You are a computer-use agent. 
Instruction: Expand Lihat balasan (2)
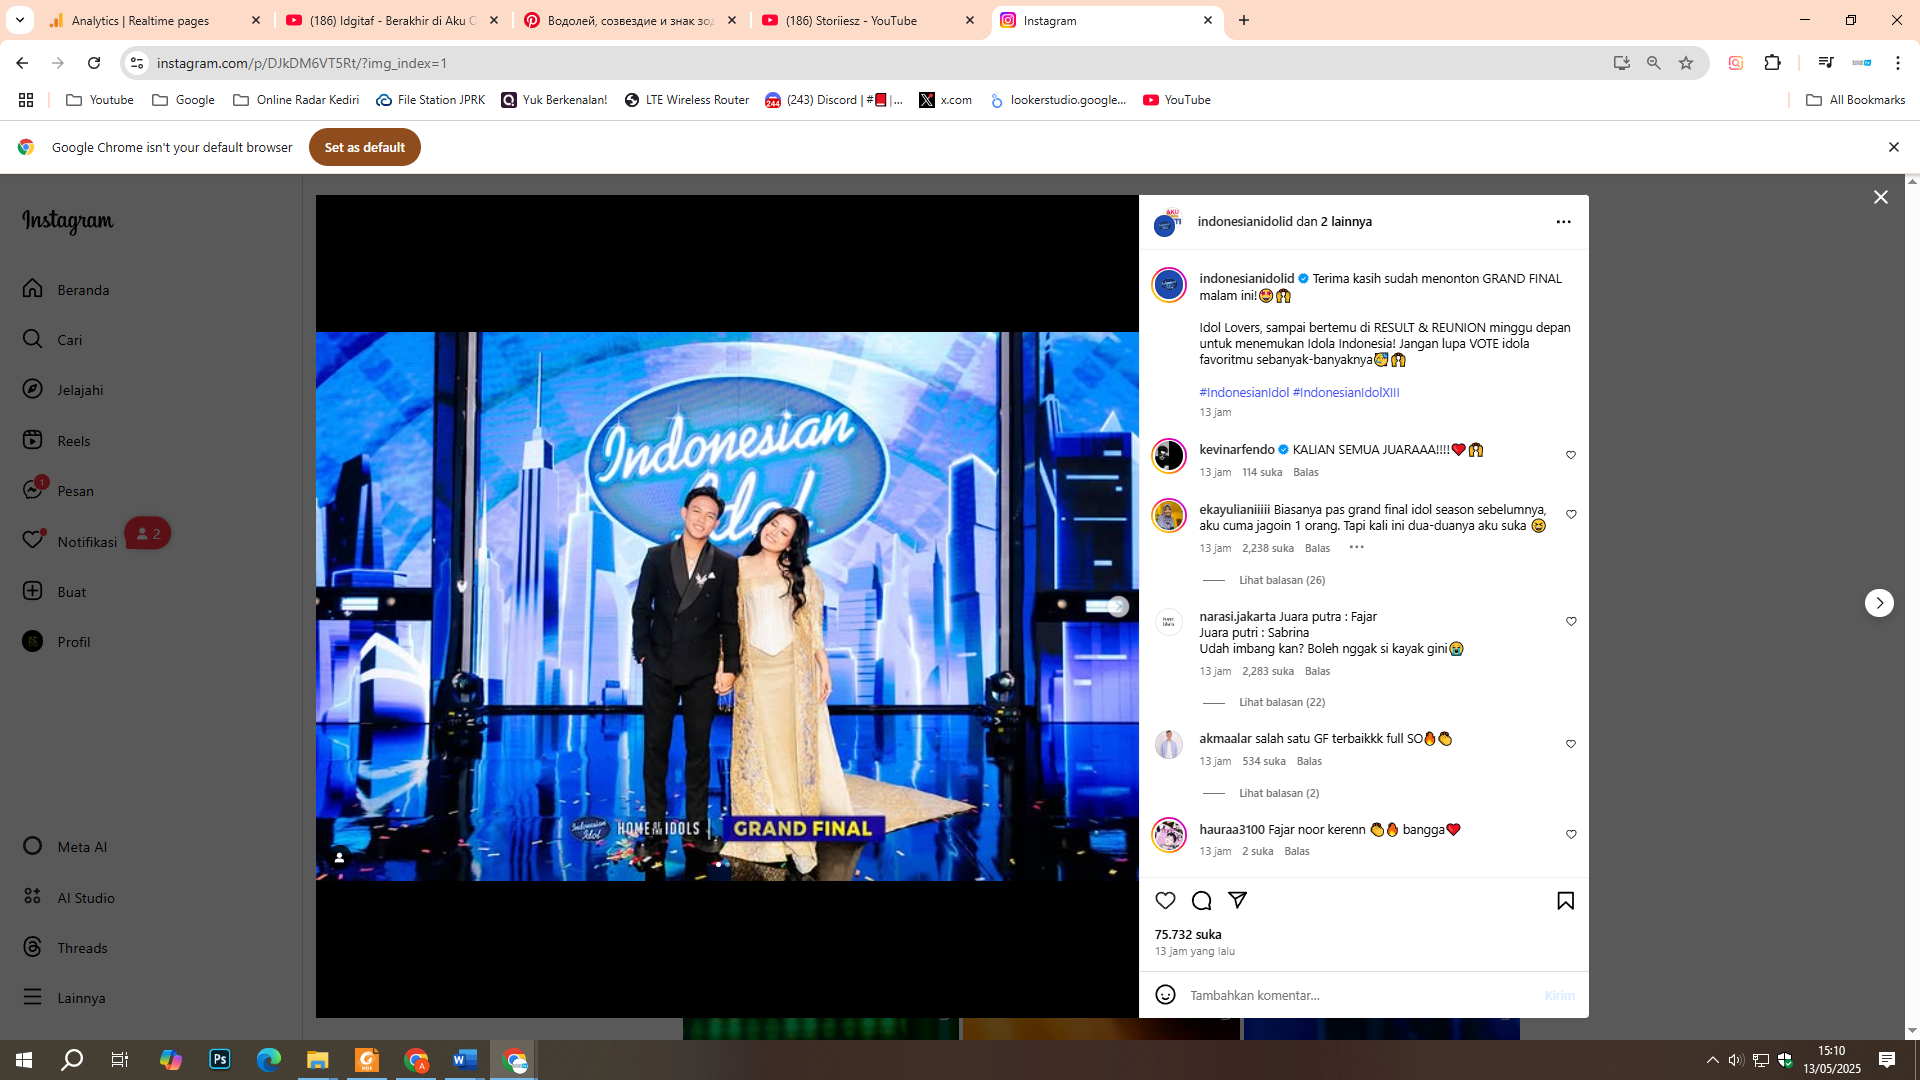1279,793
